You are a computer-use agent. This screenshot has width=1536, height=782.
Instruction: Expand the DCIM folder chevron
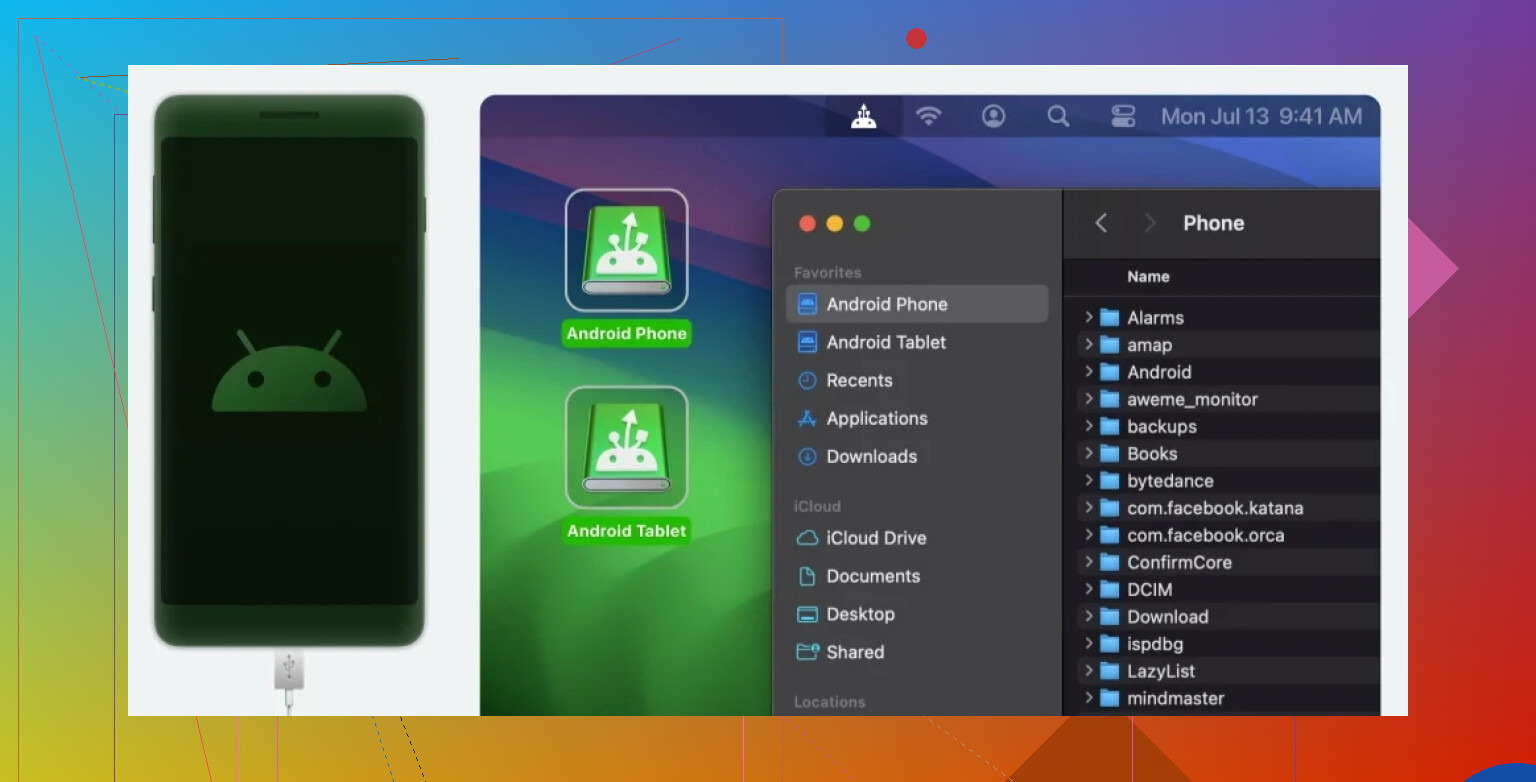click(x=1088, y=589)
